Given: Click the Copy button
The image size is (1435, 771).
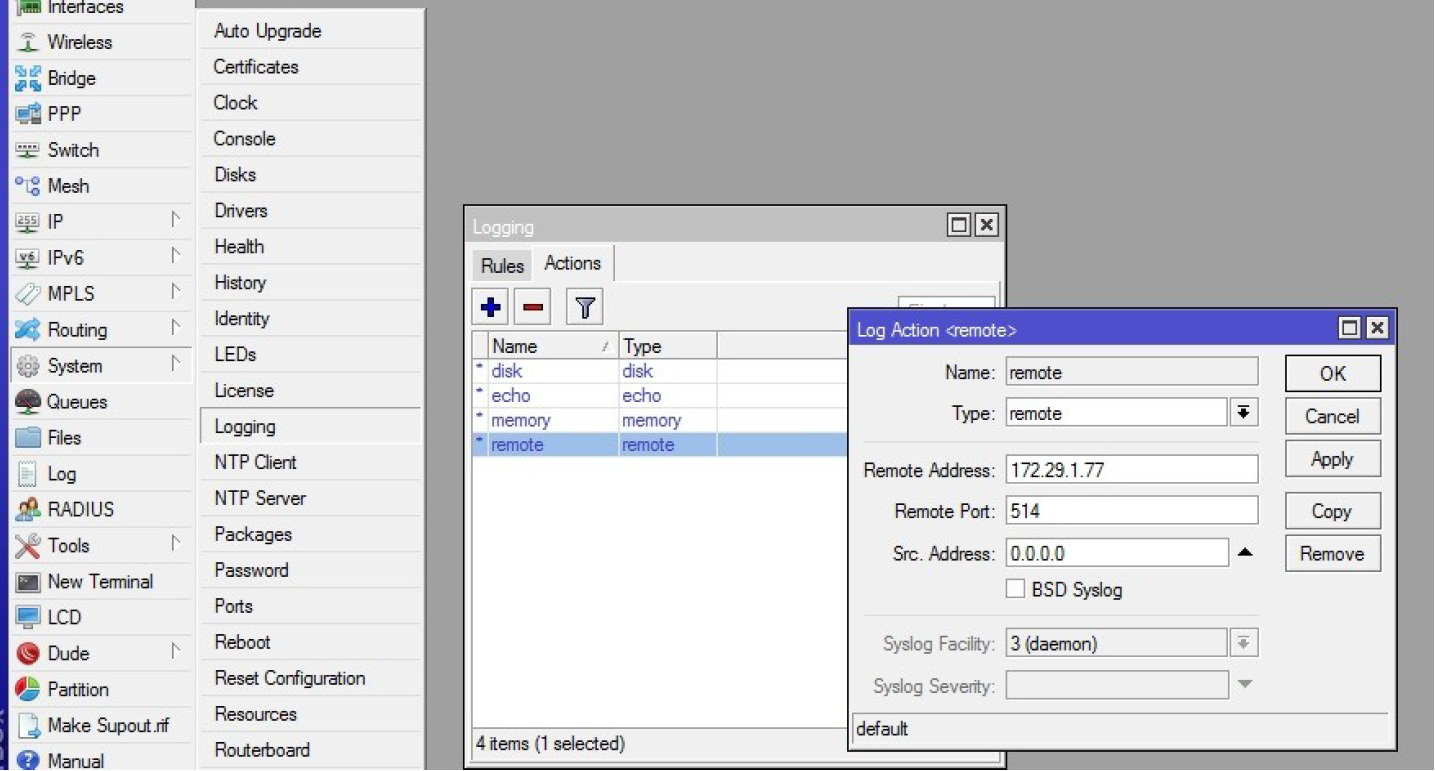Looking at the screenshot, I should point(1331,511).
